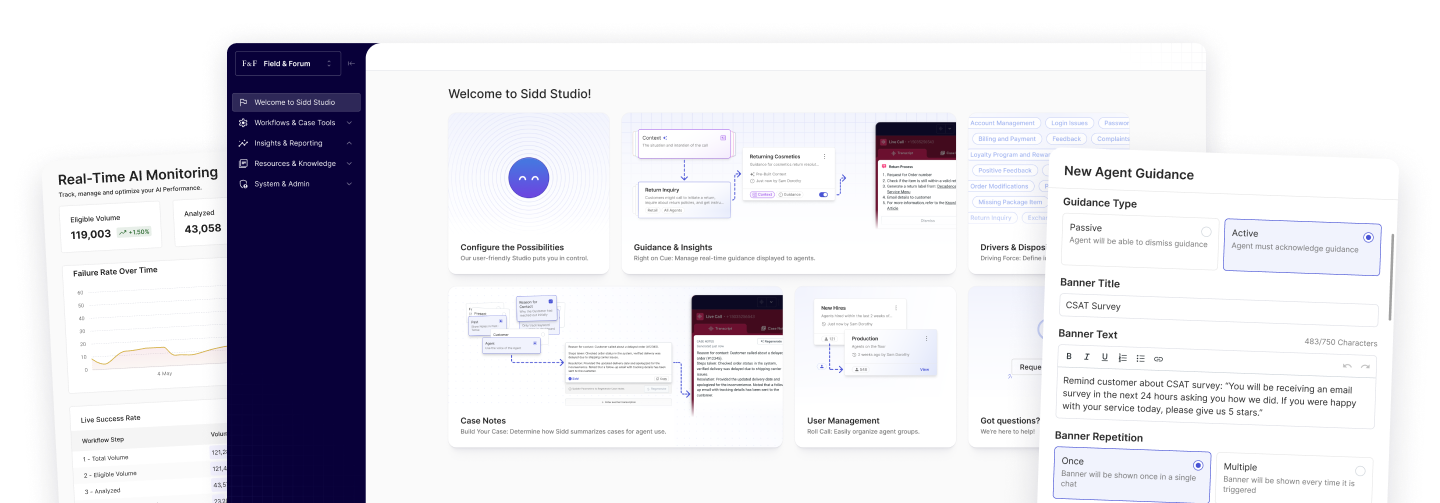Click the Eligible Volume 119,003 stat
Viewport: 1440px width, 503px height.
pos(111,229)
